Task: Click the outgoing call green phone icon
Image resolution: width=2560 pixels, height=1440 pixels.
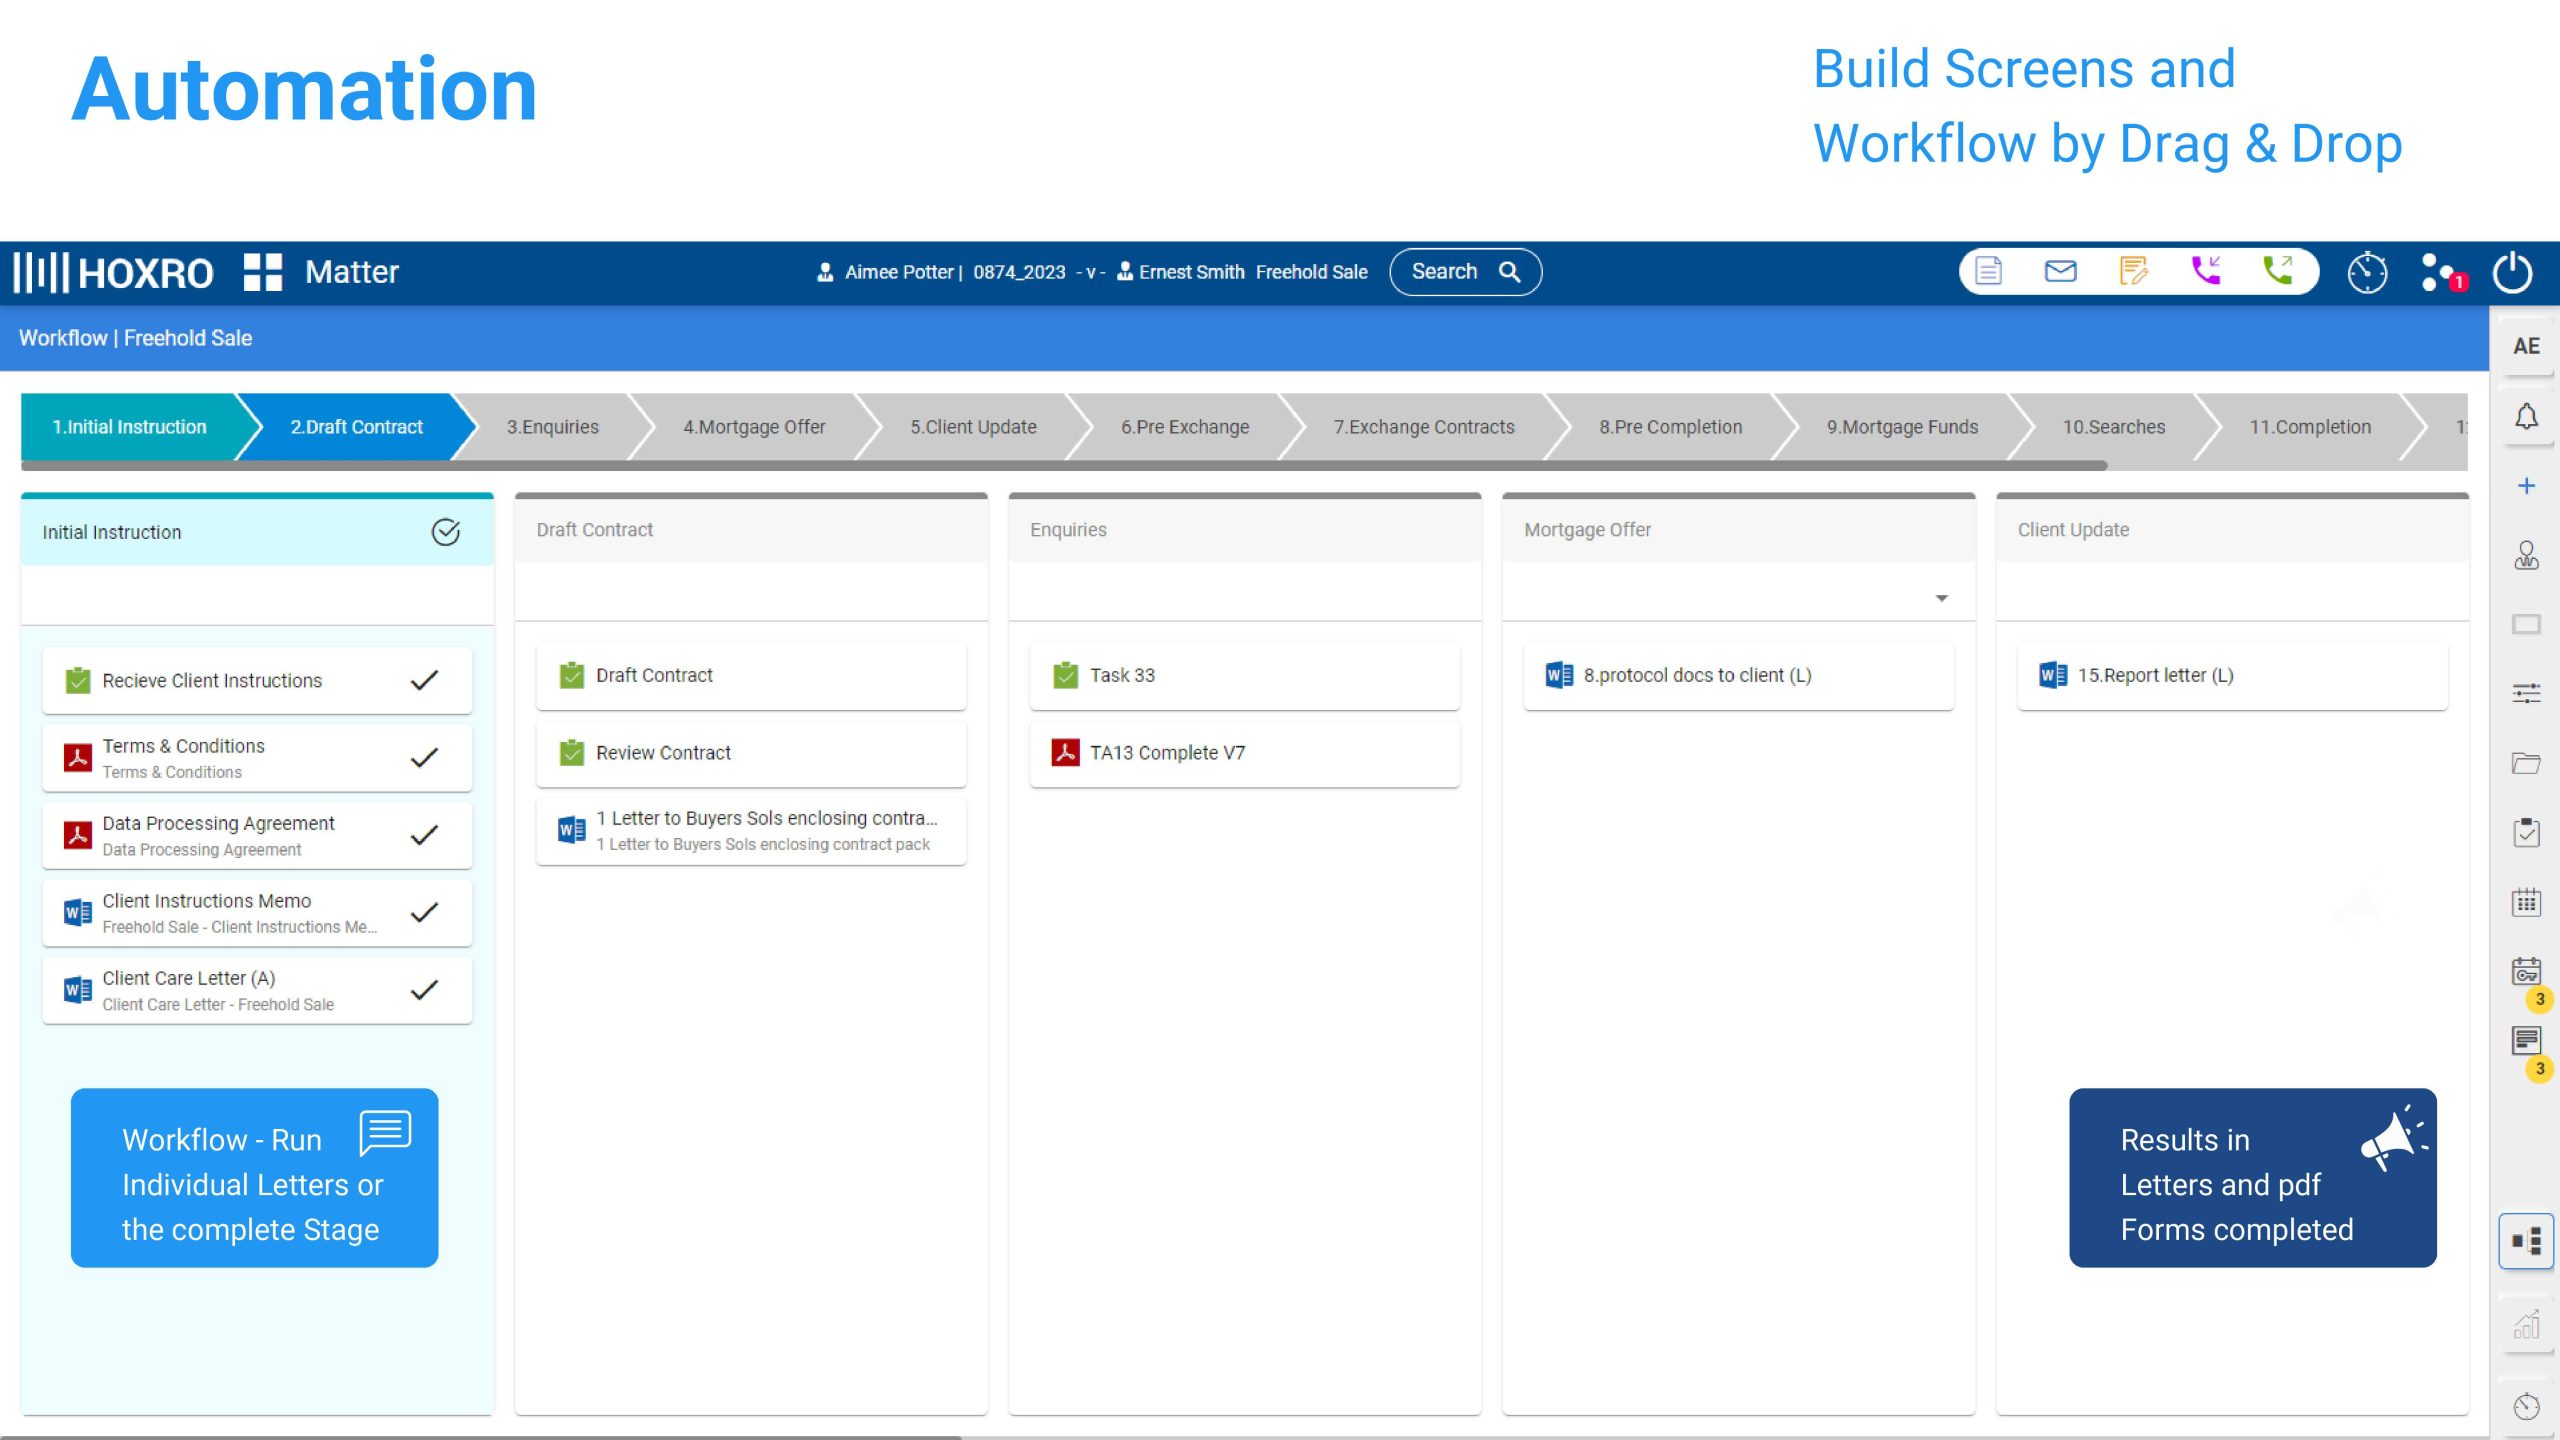Action: pos(2278,271)
